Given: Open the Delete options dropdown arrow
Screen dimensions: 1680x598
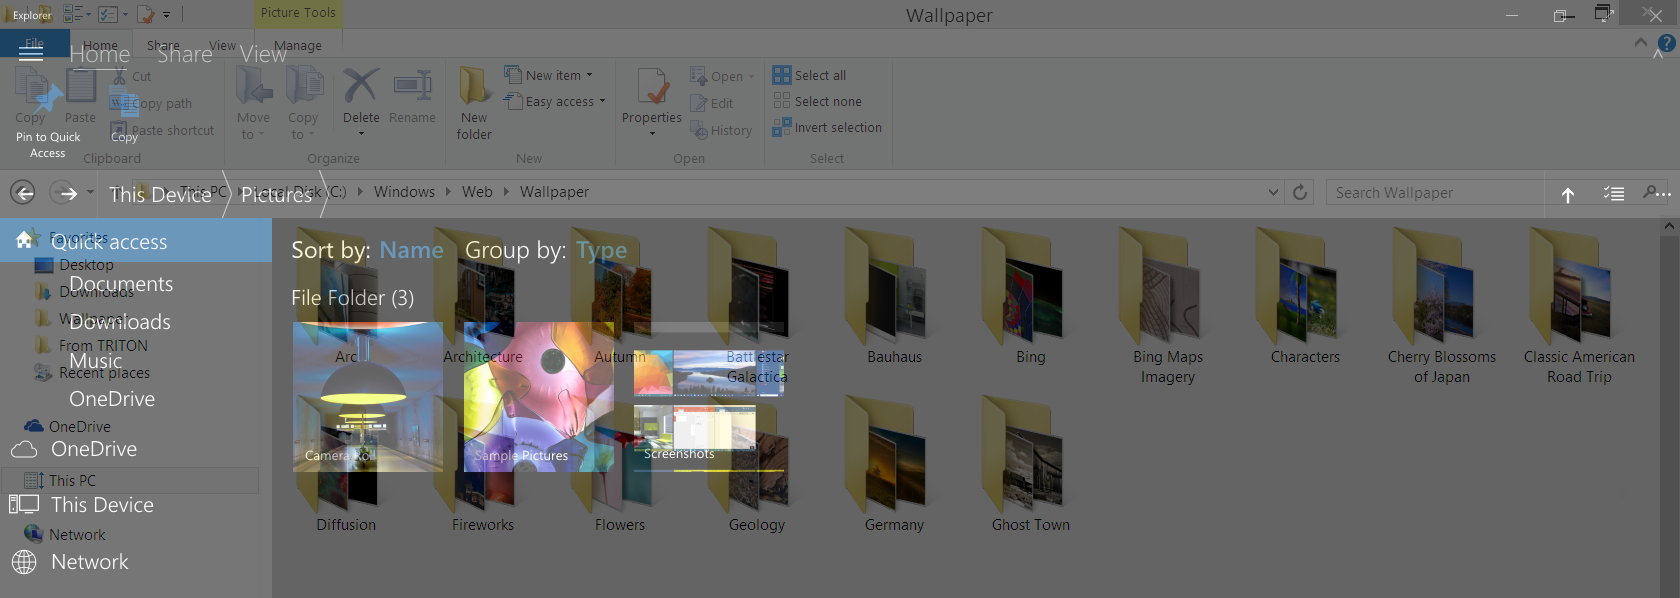Looking at the screenshot, I should click(x=361, y=134).
